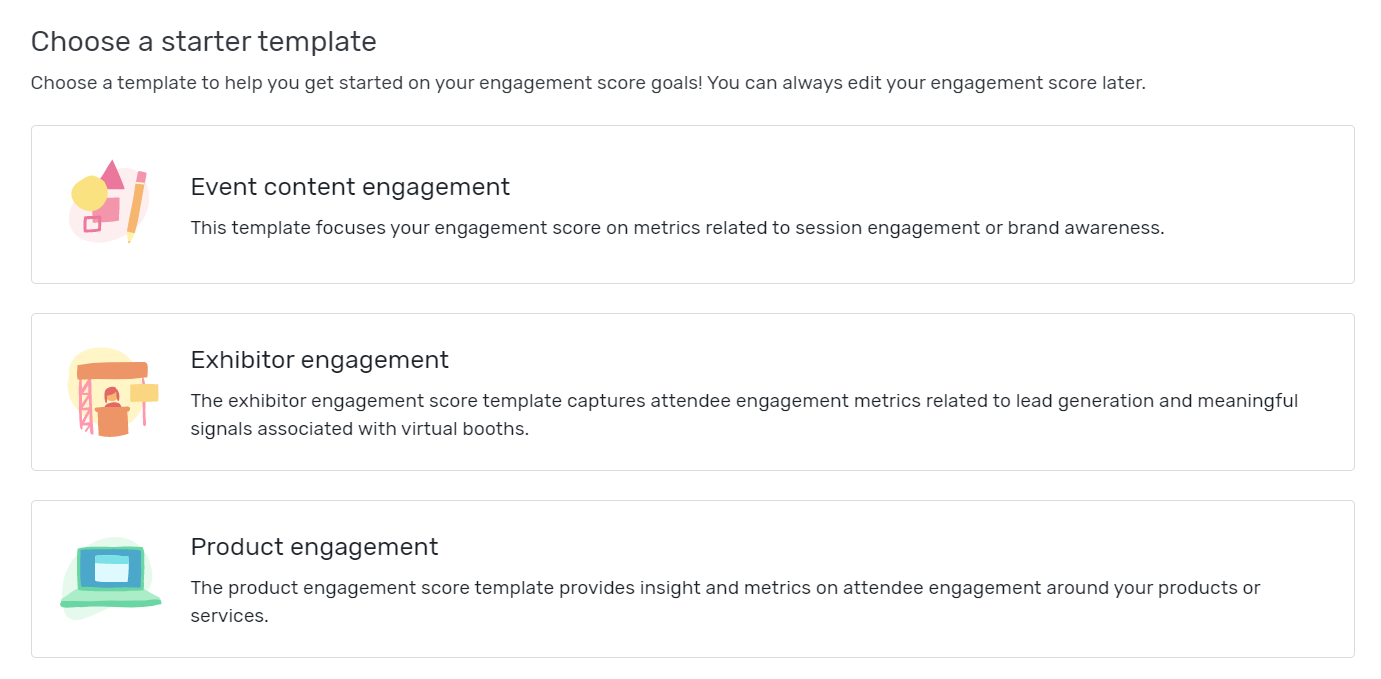This screenshot has width=1381, height=679.
Task: Click the Choose a starter template title
Action: 204,41
